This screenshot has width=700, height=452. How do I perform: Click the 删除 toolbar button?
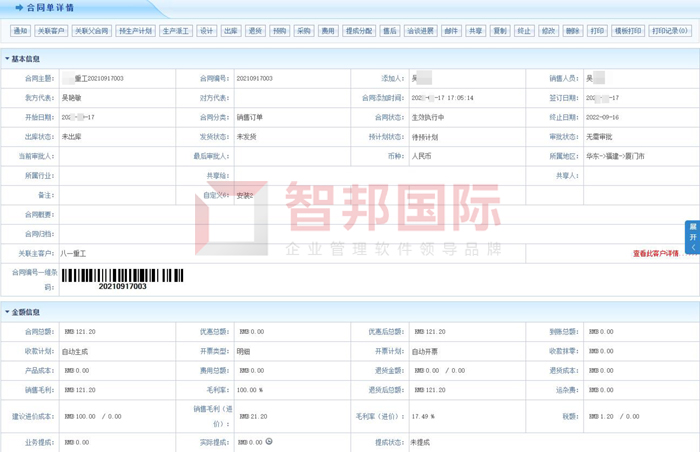click(573, 31)
